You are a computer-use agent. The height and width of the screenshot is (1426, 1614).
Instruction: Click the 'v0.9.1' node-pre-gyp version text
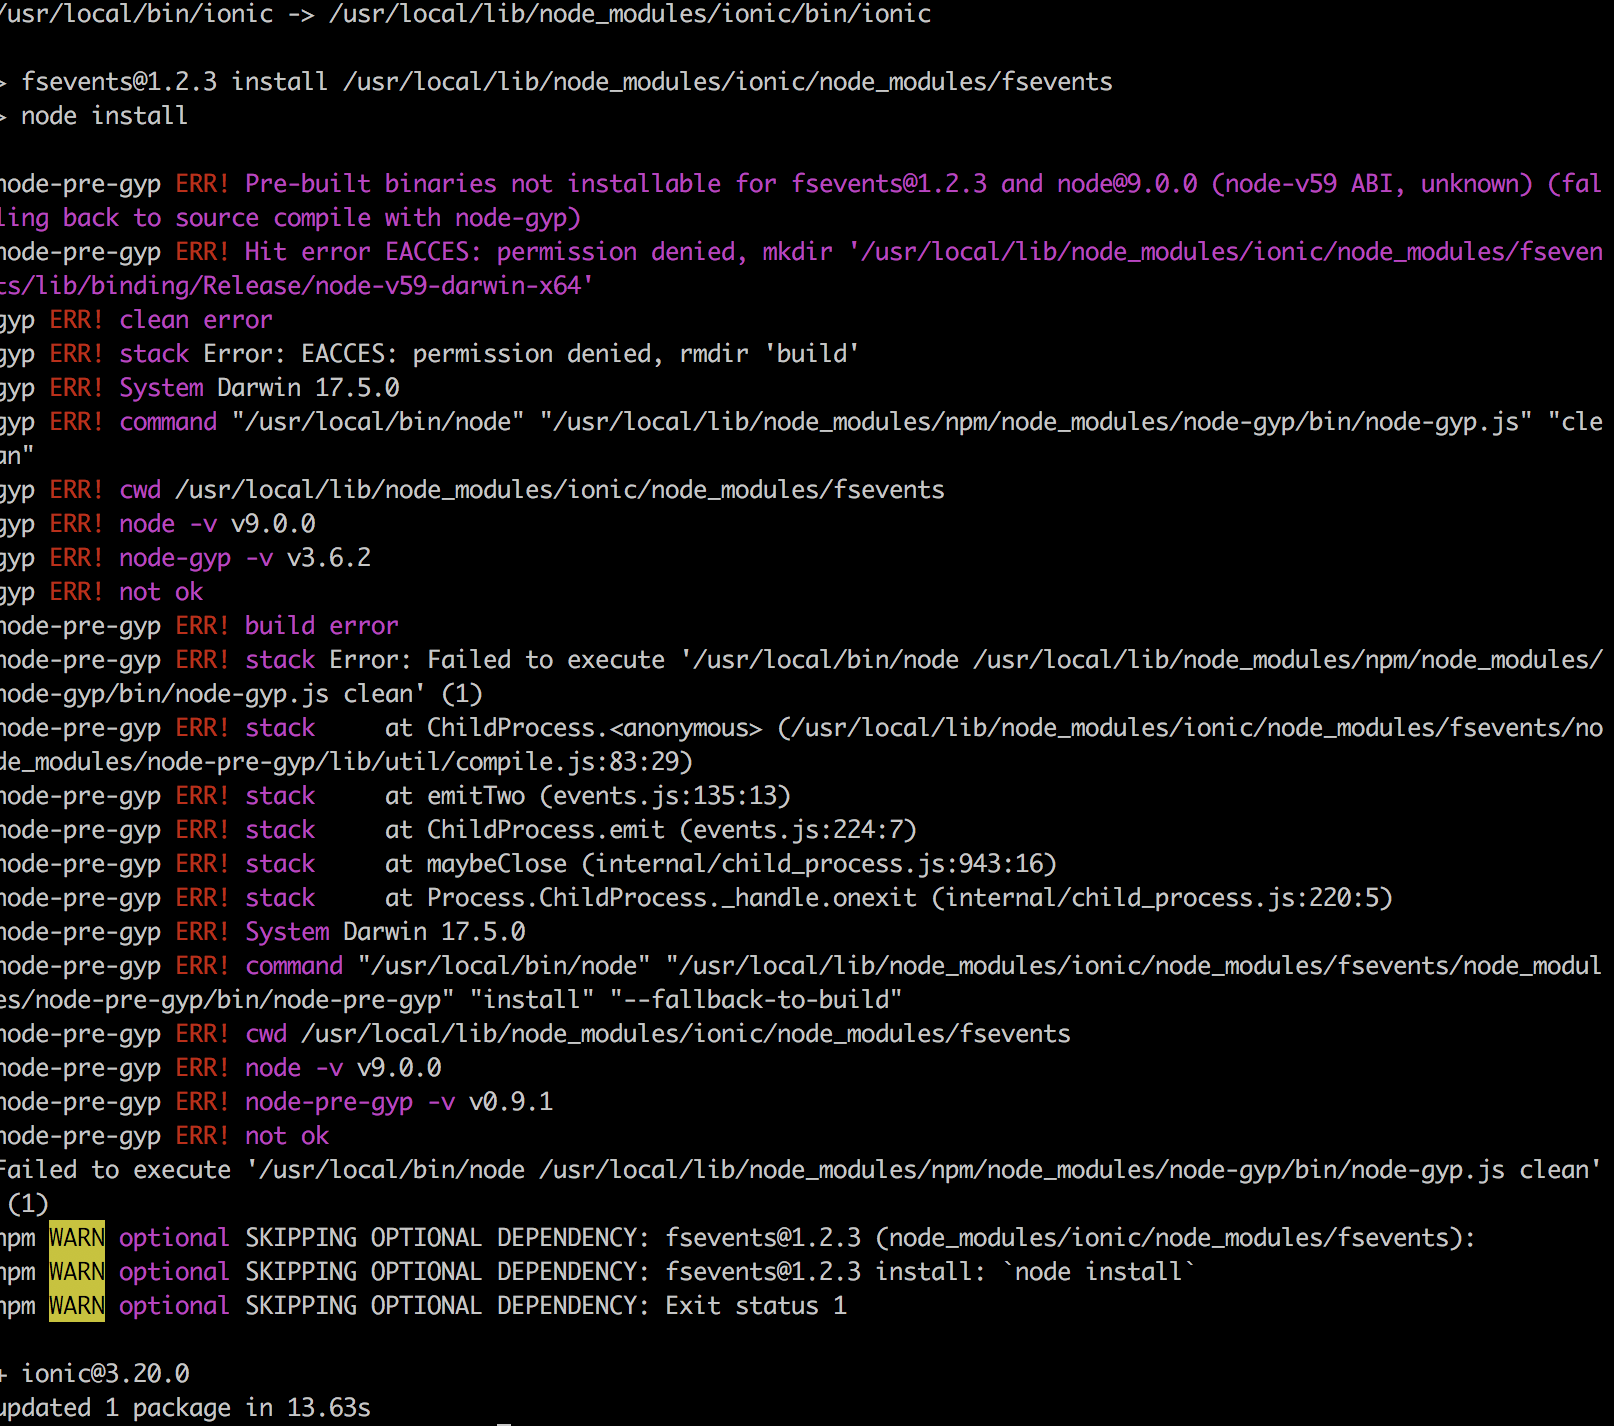511,1102
